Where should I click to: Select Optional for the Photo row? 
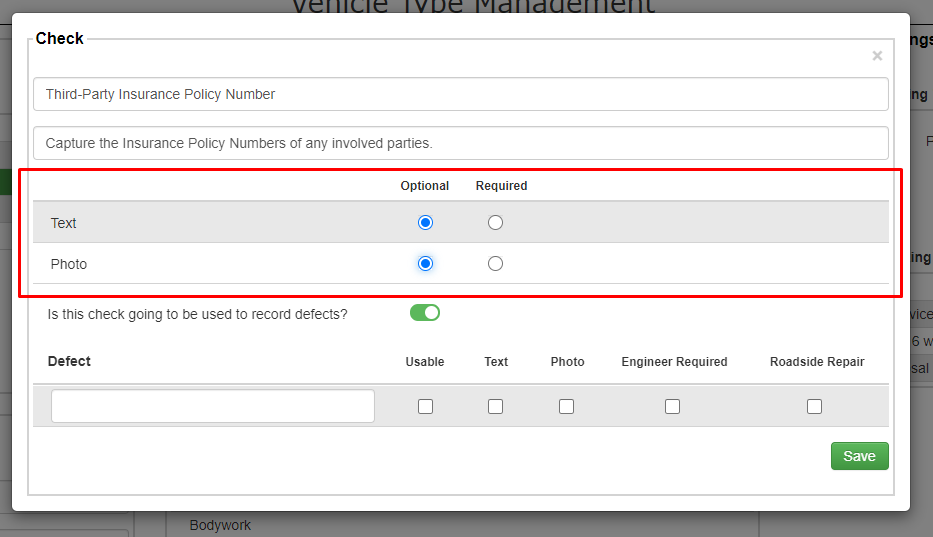[425, 264]
